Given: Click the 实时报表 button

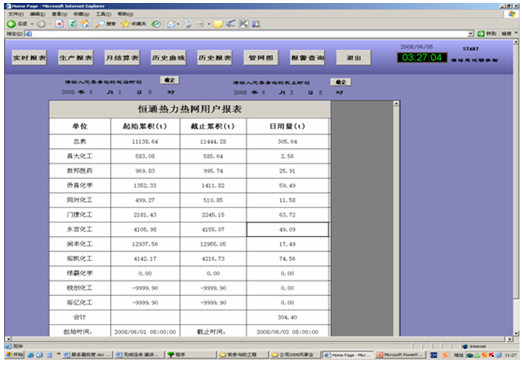Looking at the screenshot, I should (29, 58).
